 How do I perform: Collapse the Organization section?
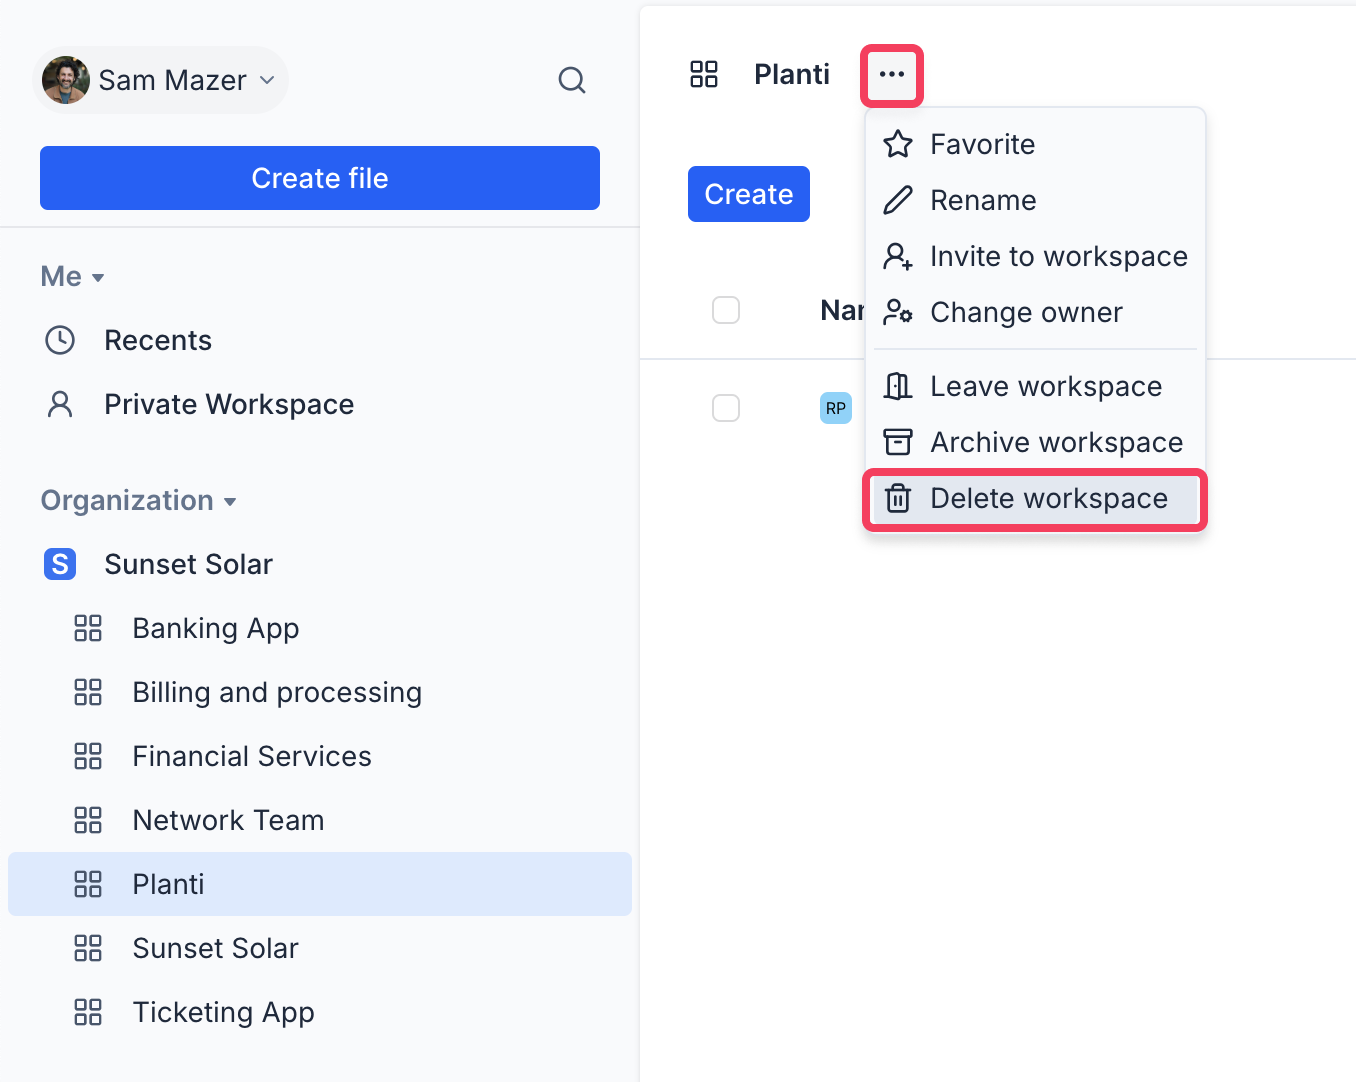coord(138,501)
